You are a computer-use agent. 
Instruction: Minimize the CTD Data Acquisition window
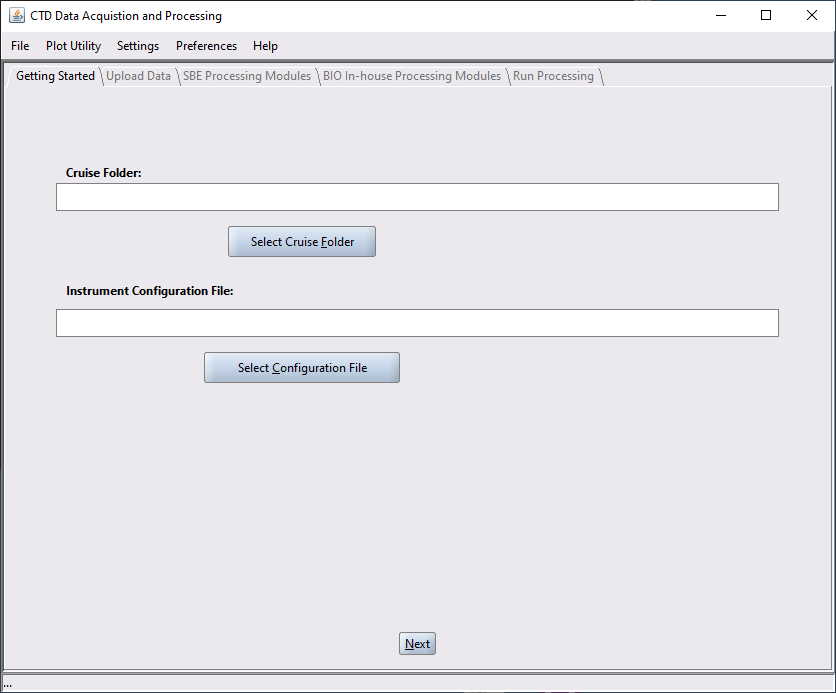pyautogui.click(x=721, y=15)
